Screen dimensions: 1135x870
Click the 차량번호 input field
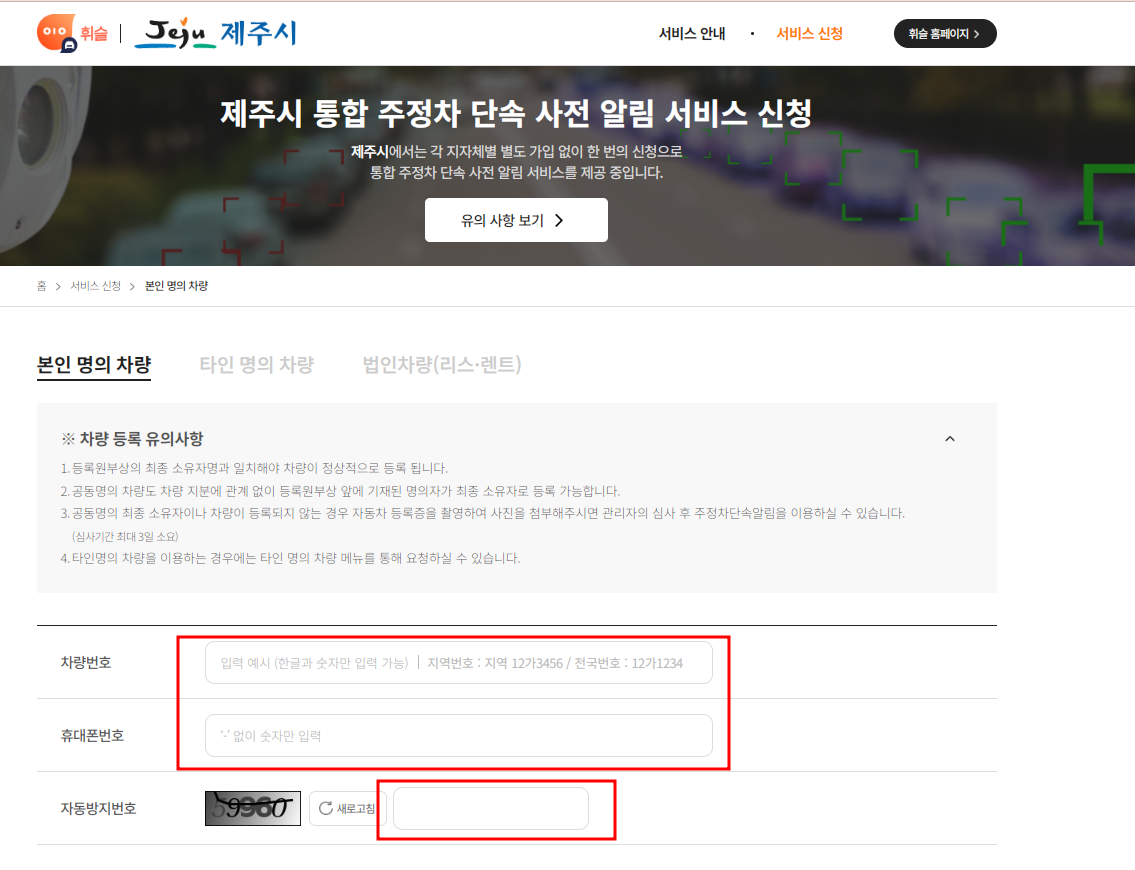(x=458, y=662)
